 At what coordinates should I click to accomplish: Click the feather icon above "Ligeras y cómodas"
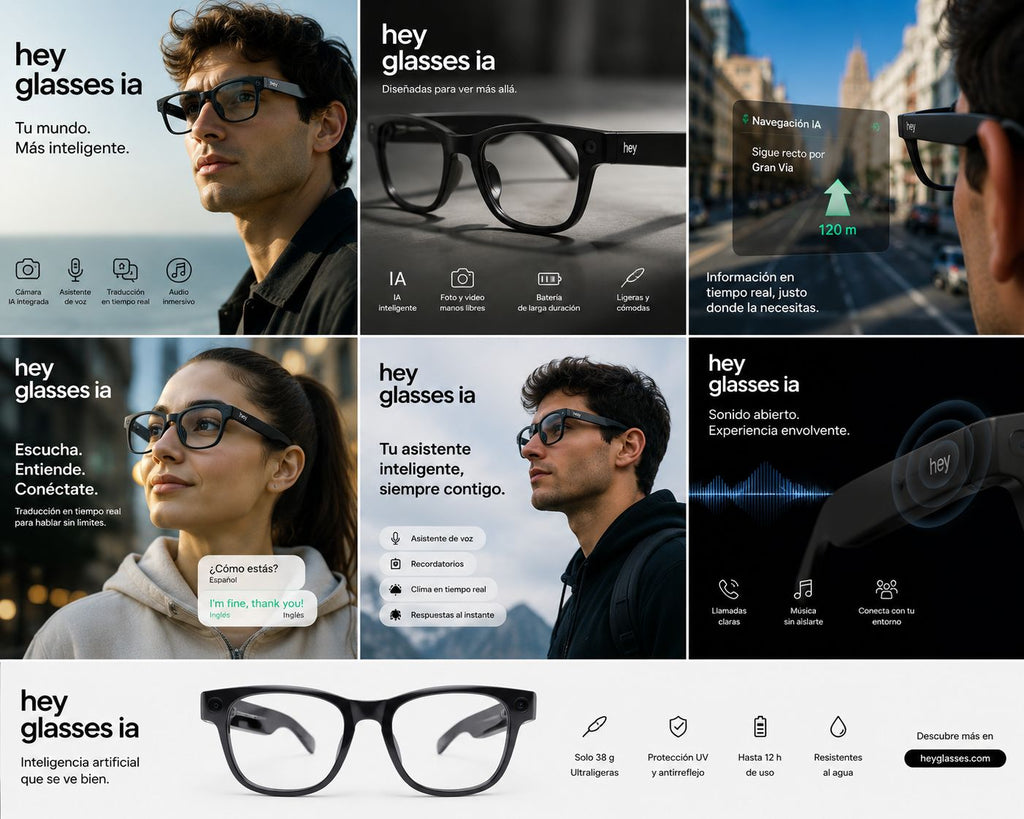(x=632, y=278)
